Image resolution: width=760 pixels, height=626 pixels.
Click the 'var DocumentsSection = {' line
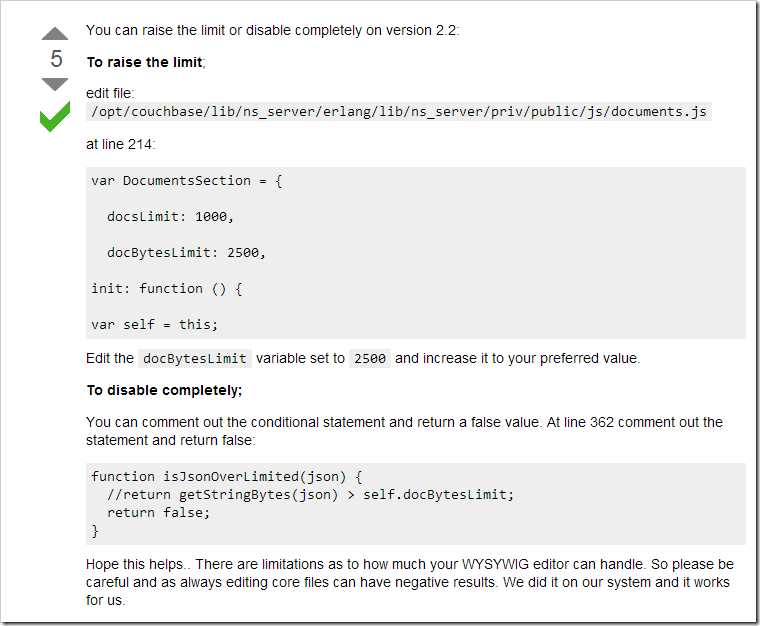click(187, 181)
